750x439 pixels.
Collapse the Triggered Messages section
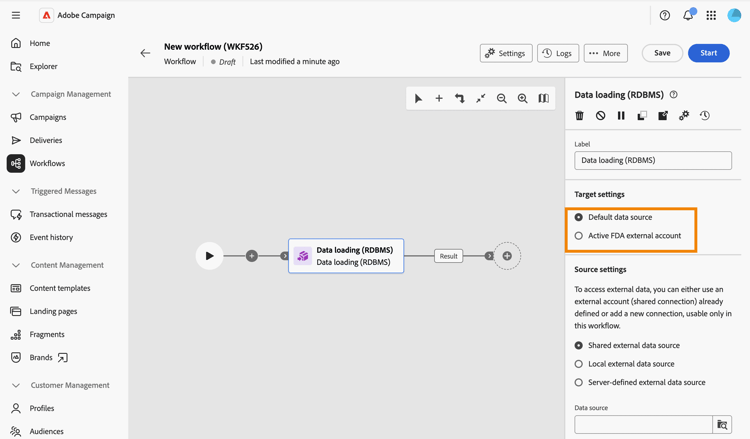(16, 191)
